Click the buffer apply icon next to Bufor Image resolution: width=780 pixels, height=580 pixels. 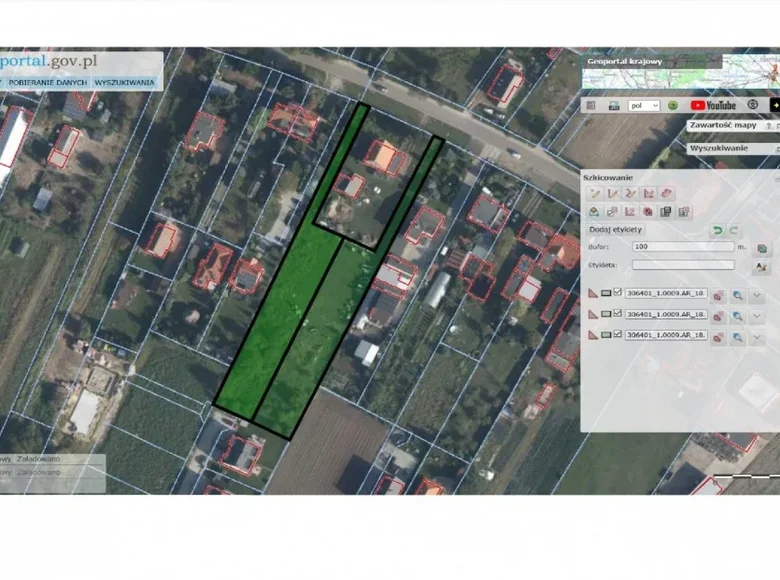[x=762, y=247]
